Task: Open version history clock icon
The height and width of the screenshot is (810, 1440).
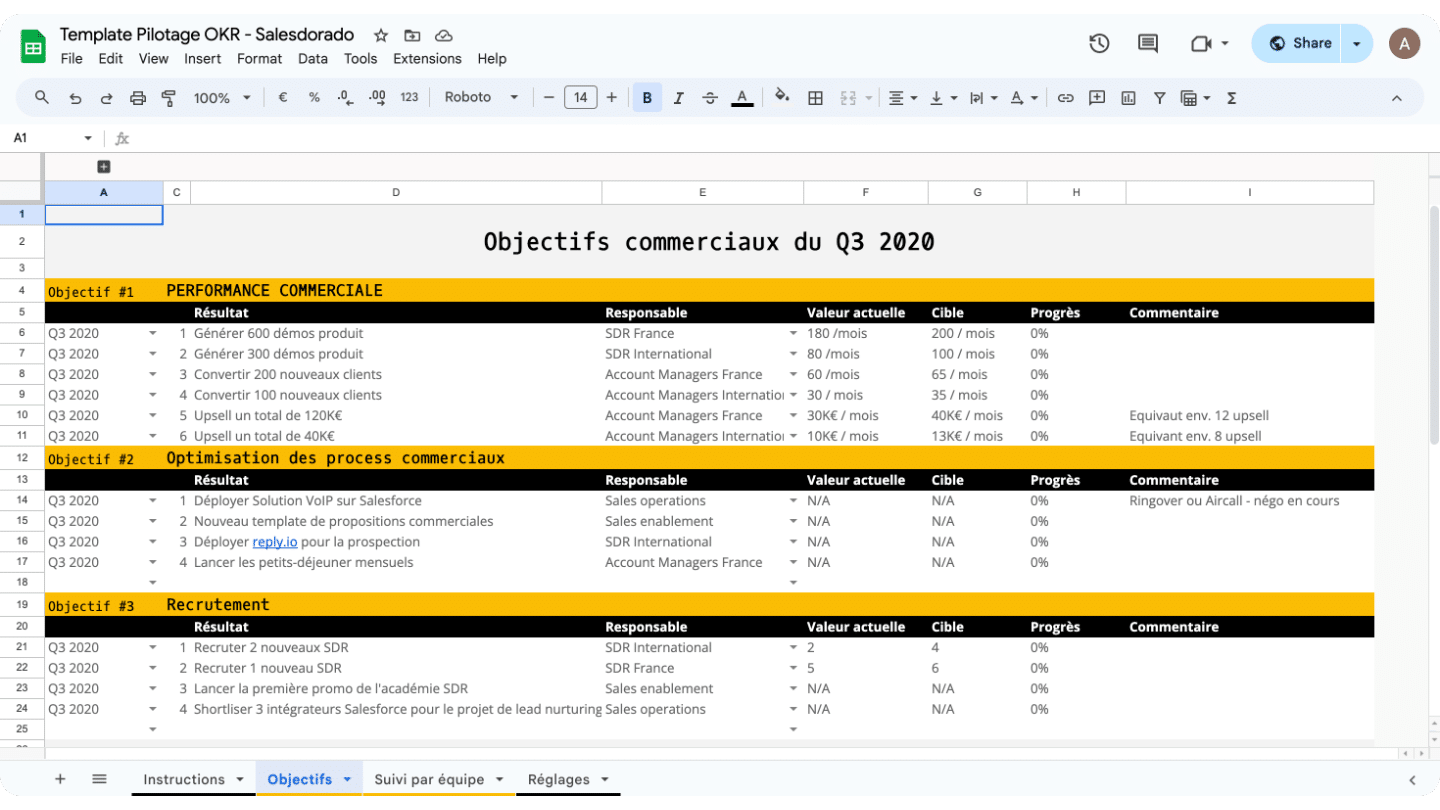Action: [x=1099, y=43]
